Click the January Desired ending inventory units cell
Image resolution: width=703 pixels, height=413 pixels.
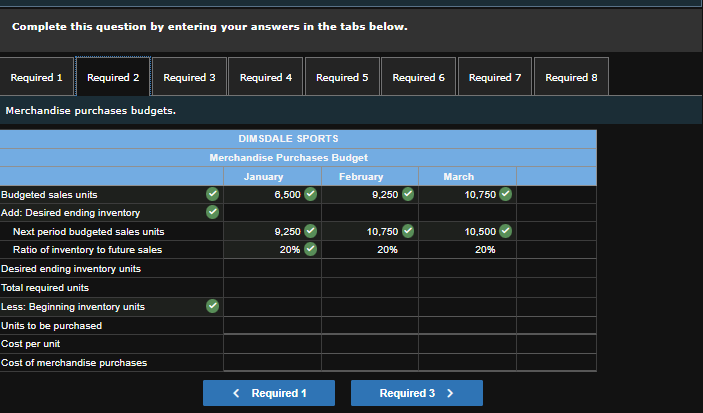272,268
